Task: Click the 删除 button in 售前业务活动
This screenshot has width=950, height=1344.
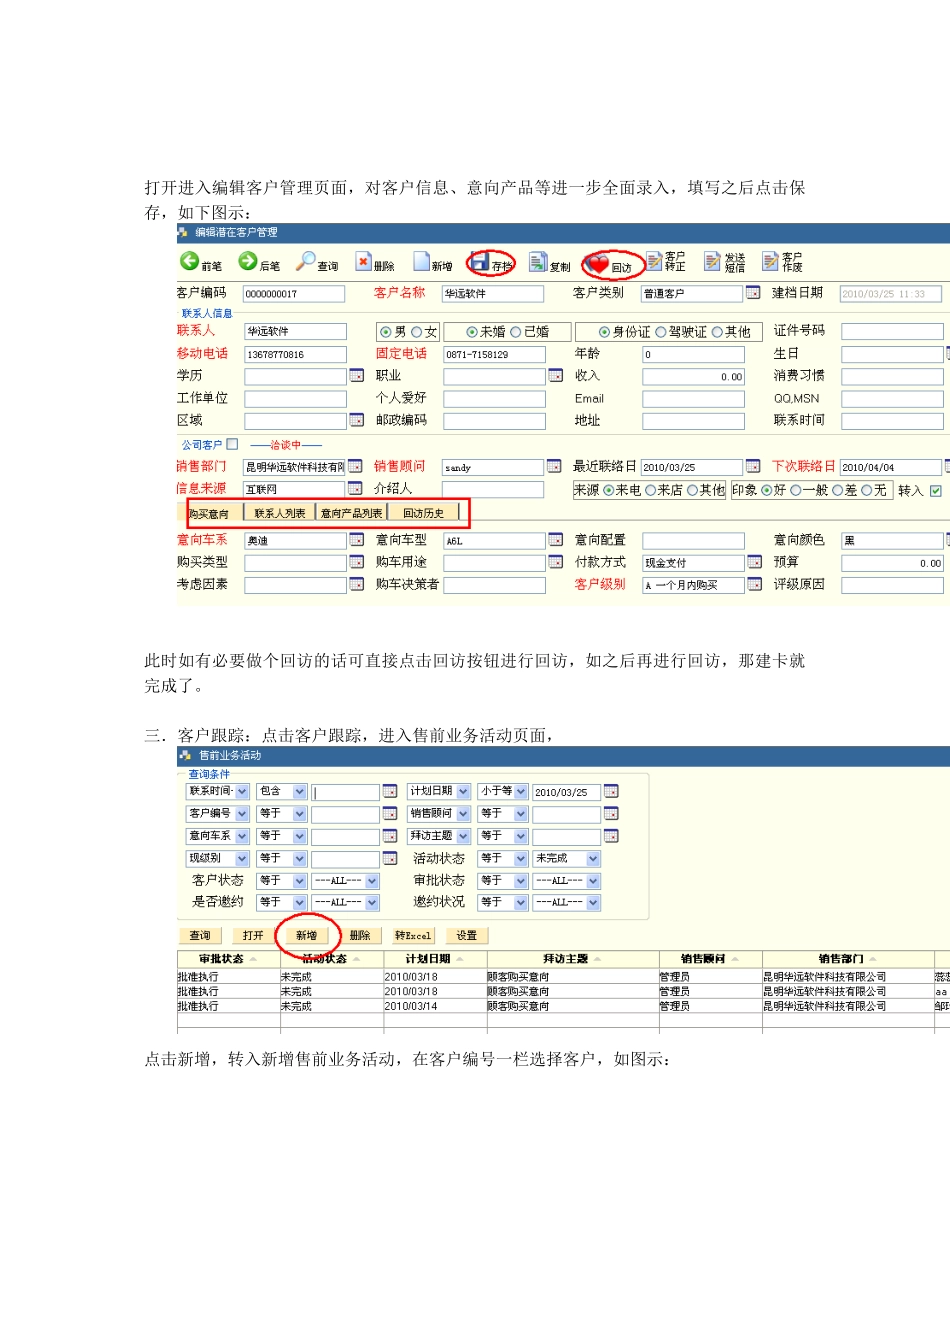Action: coord(360,936)
